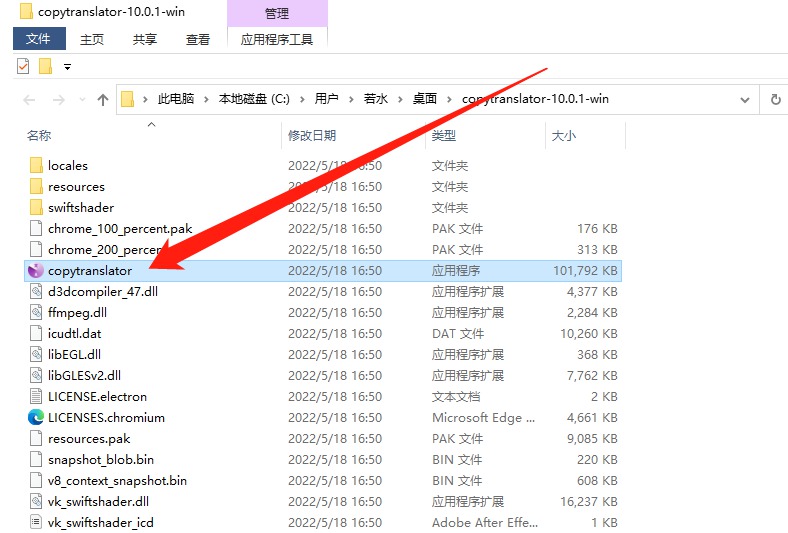Go back with the left arrow button
Screen dimensions: 788x533
[29, 100]
